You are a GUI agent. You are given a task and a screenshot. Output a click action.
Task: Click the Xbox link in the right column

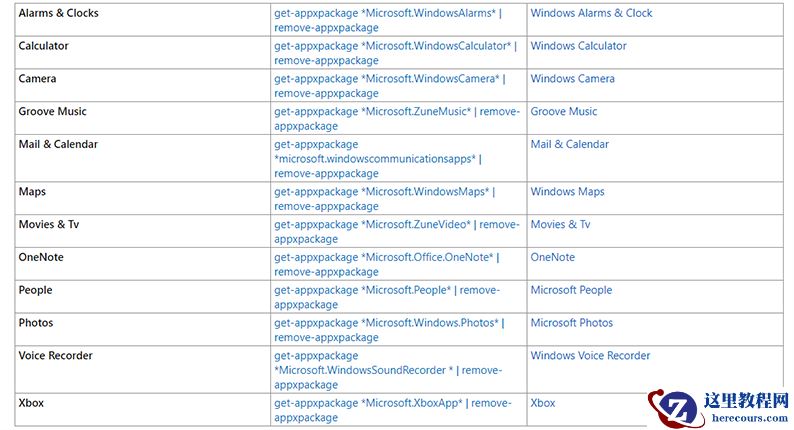542,403
